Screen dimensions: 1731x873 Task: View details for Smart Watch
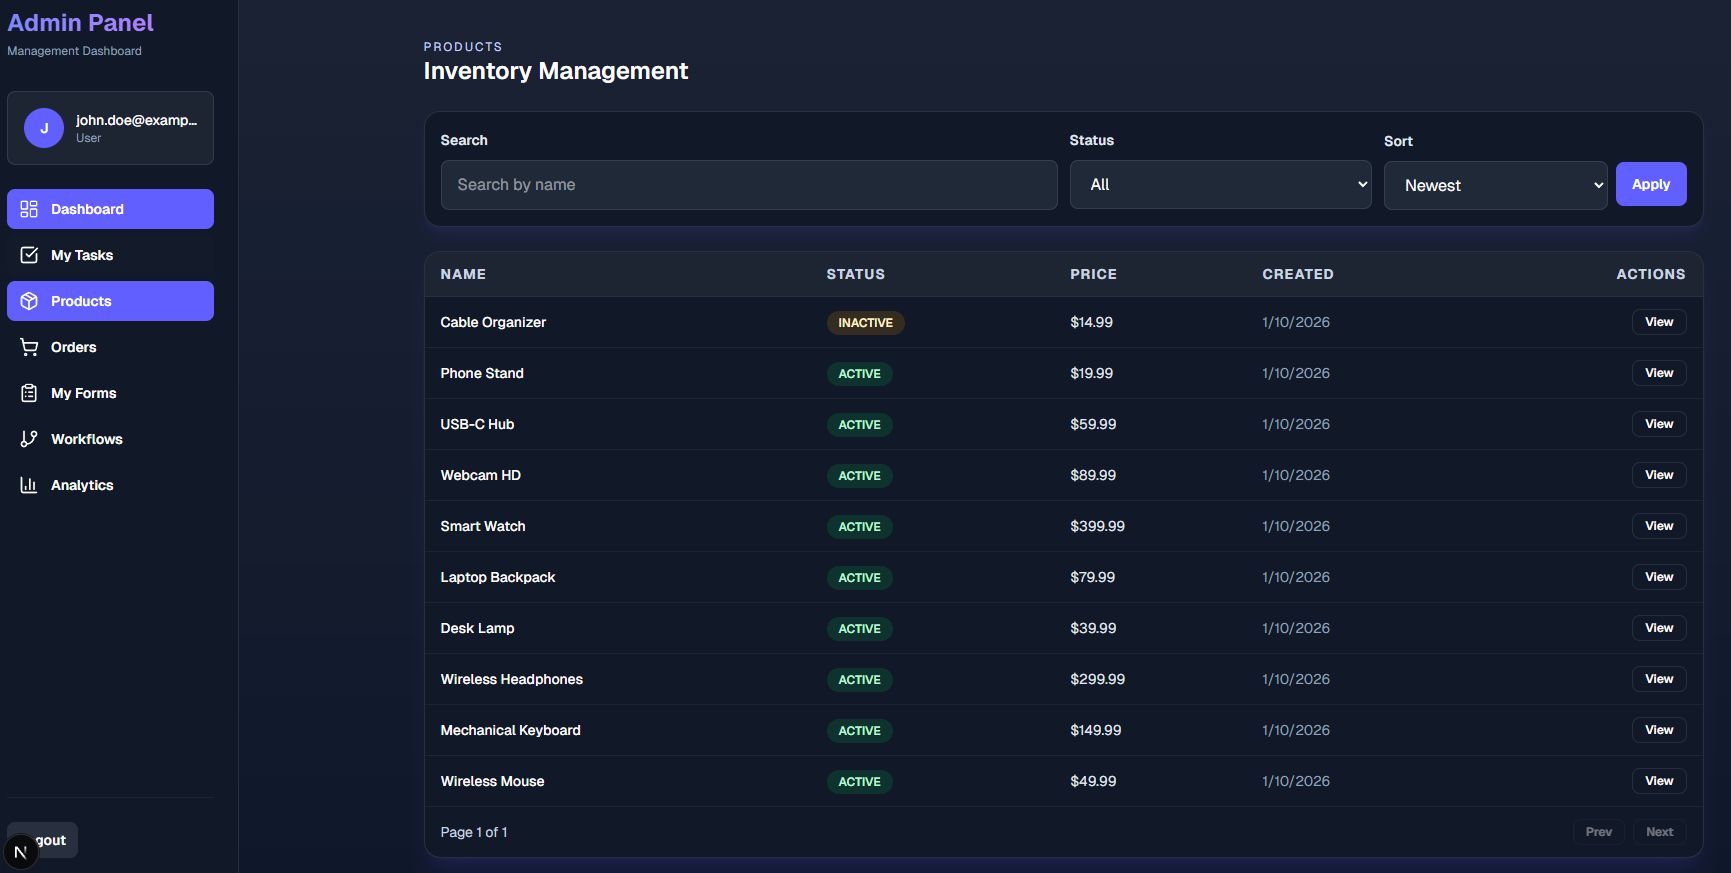(1658, 526)
